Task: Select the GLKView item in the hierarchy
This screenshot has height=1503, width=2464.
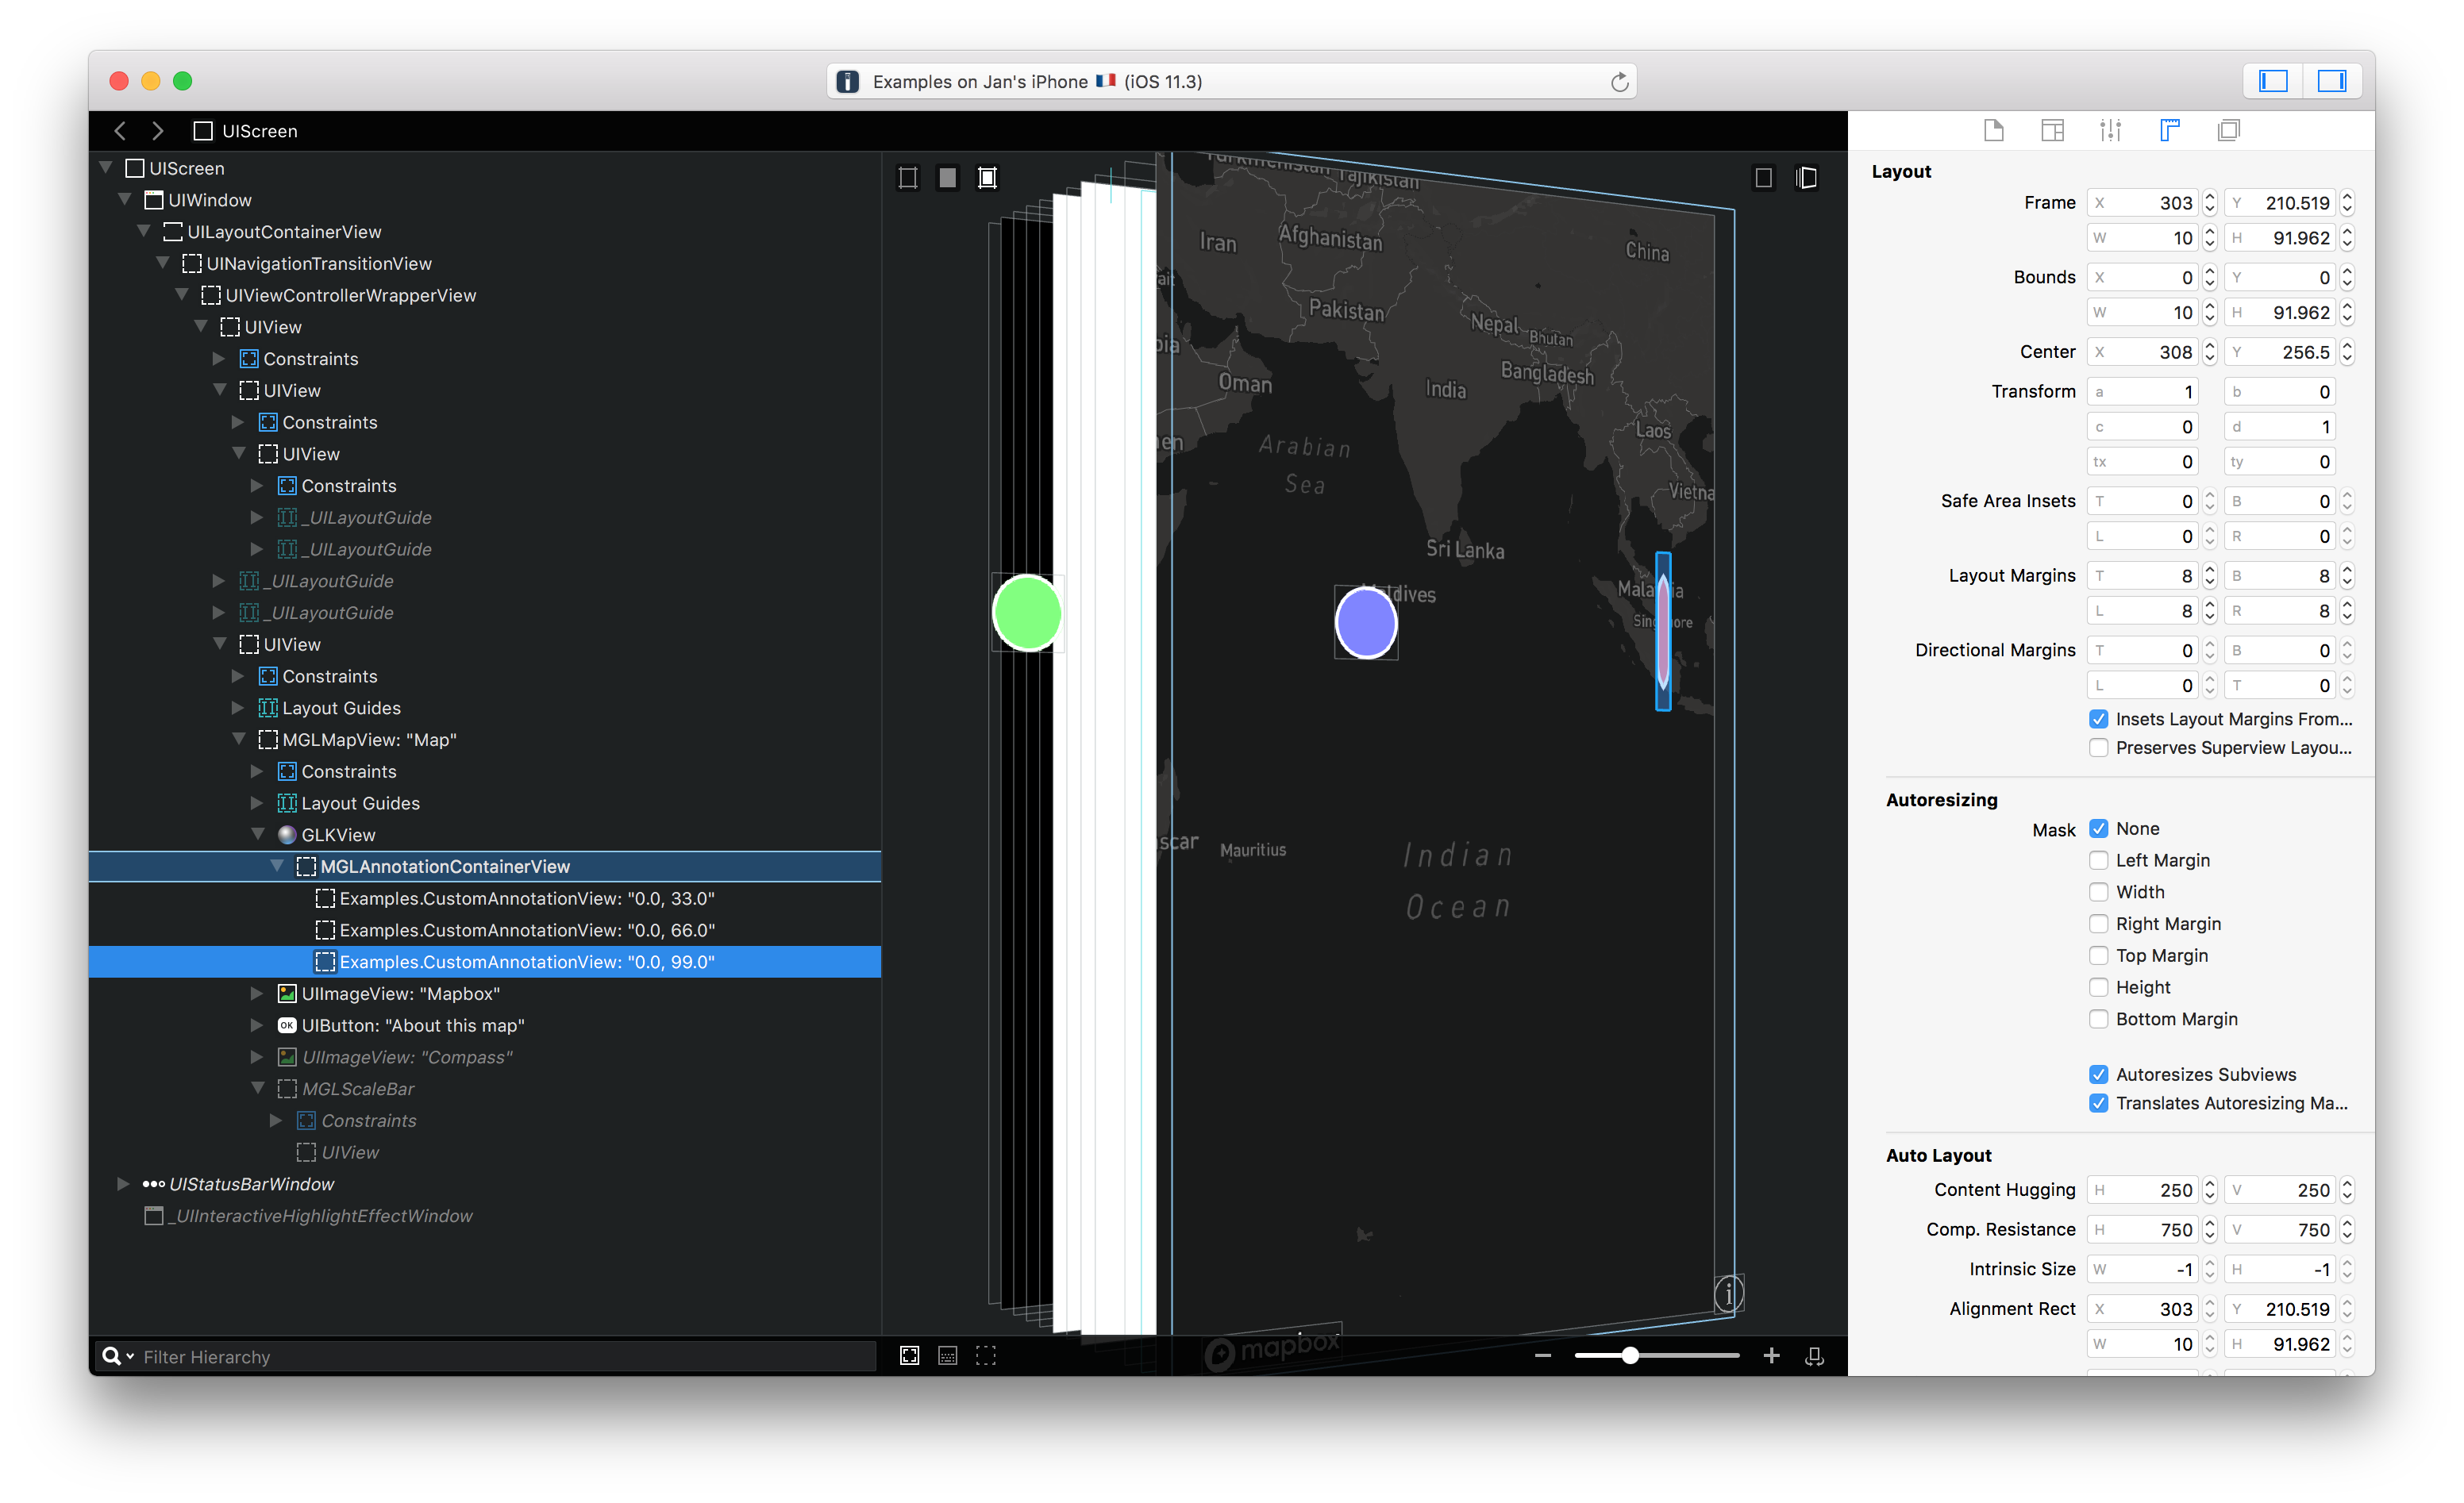Action: [338, 835]
